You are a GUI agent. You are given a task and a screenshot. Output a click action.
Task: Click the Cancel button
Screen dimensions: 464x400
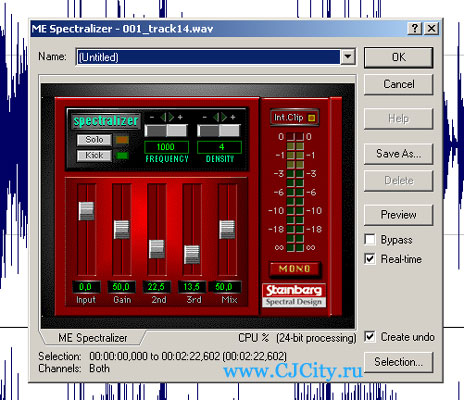pos(399,84)
